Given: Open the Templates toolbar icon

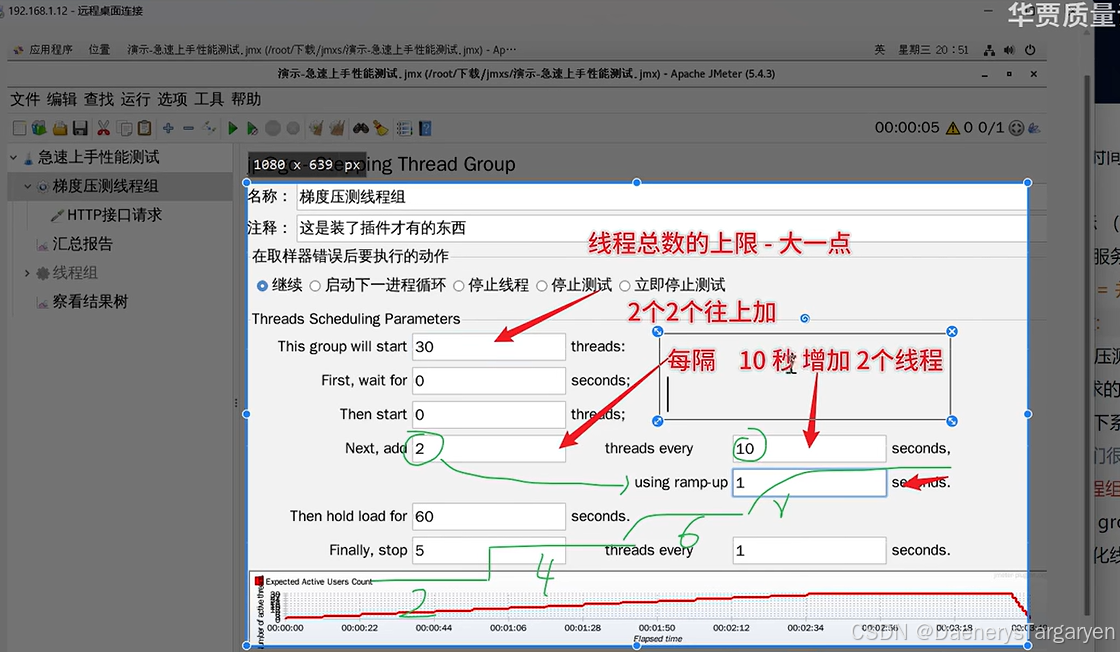Looking at the screenshot, I should [x=39, y=129].
